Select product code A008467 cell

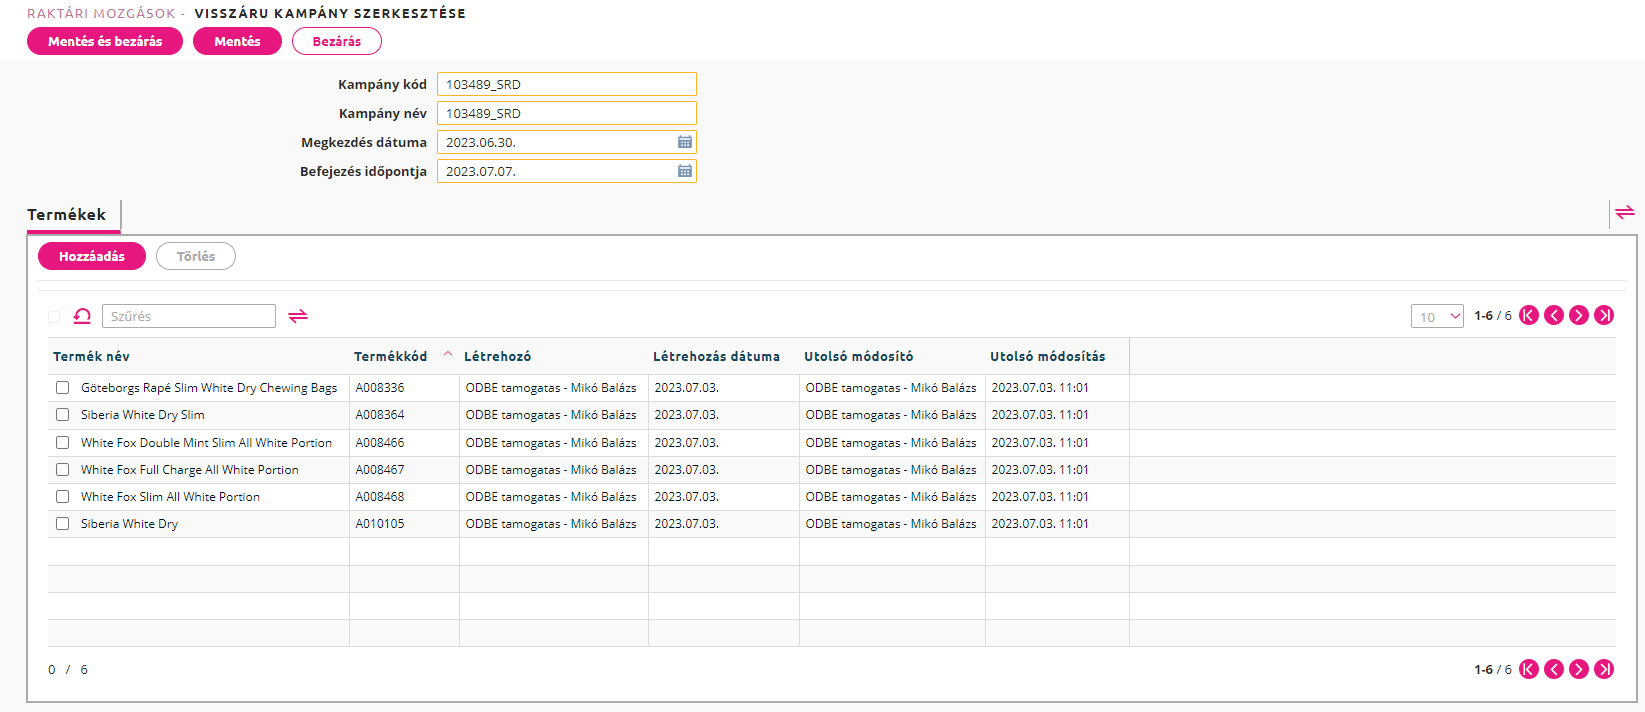380,470
